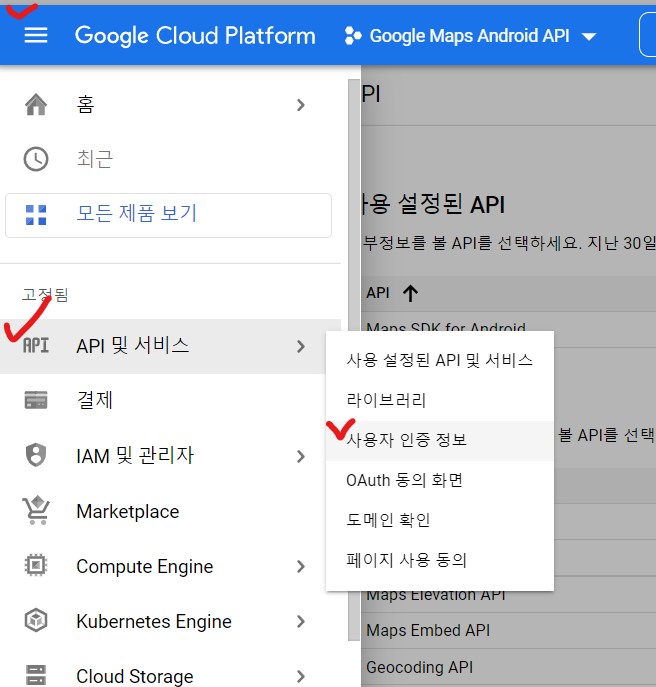Expand the 홈 submenu chevron
The height and width of the screenshot is (687, 656).
point(301,105)
